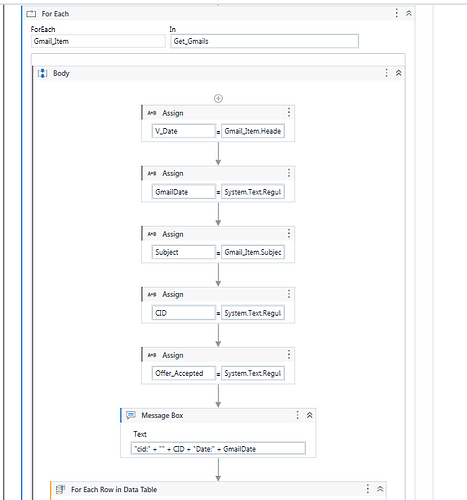Open options of Offer_Accepted Assign activity
This screenshot has width=467, height=500.
pos(289,355)
